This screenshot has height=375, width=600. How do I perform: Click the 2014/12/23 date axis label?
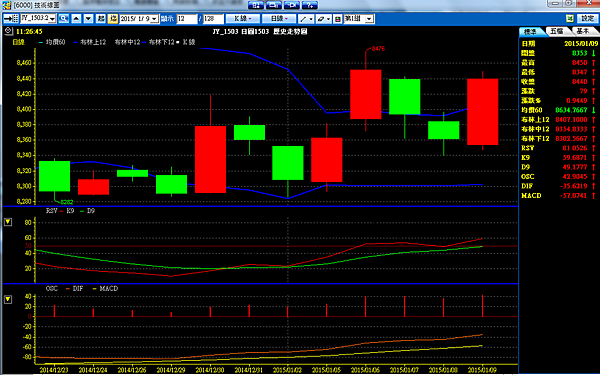(54, 370)
